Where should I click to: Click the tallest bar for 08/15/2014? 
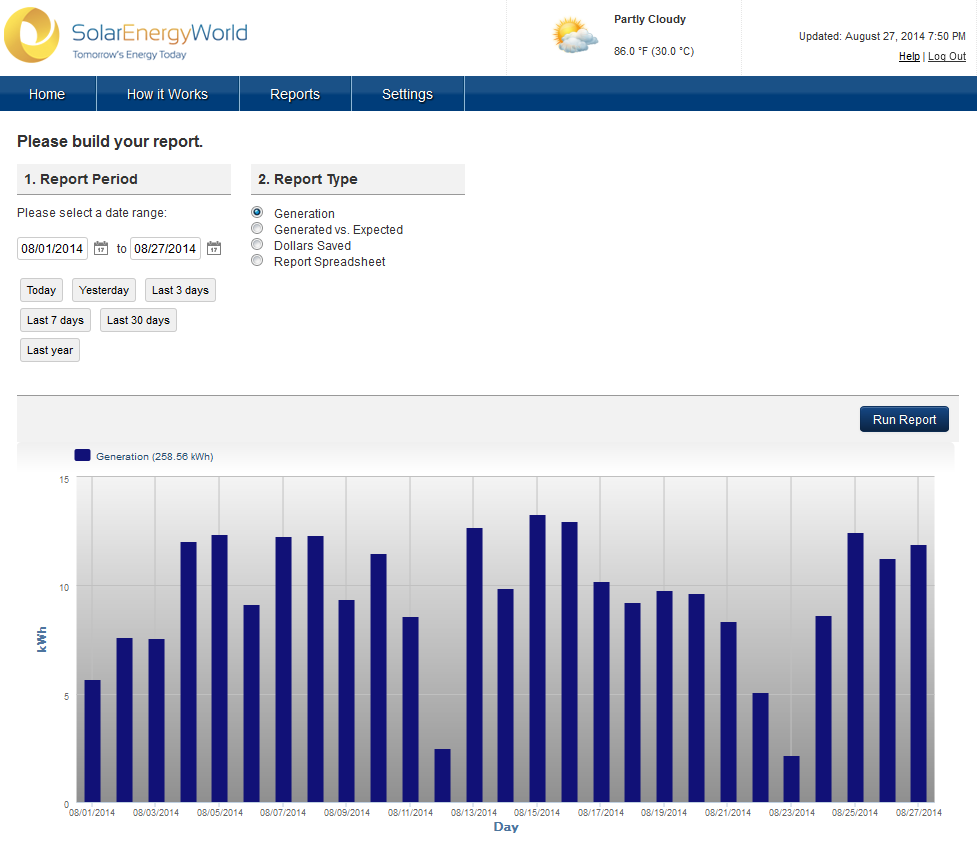click(537, 658)
